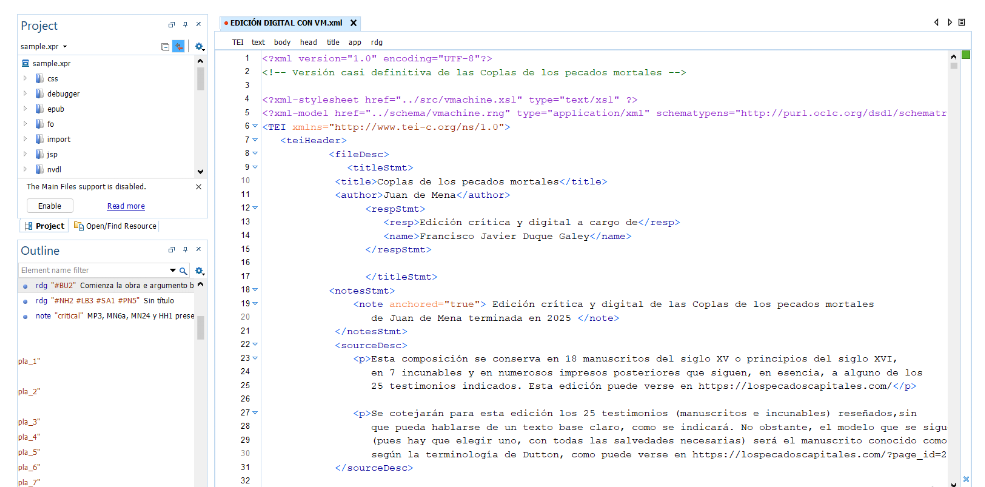Collapse the notesStmt fold on line 18

click(255, 290)
